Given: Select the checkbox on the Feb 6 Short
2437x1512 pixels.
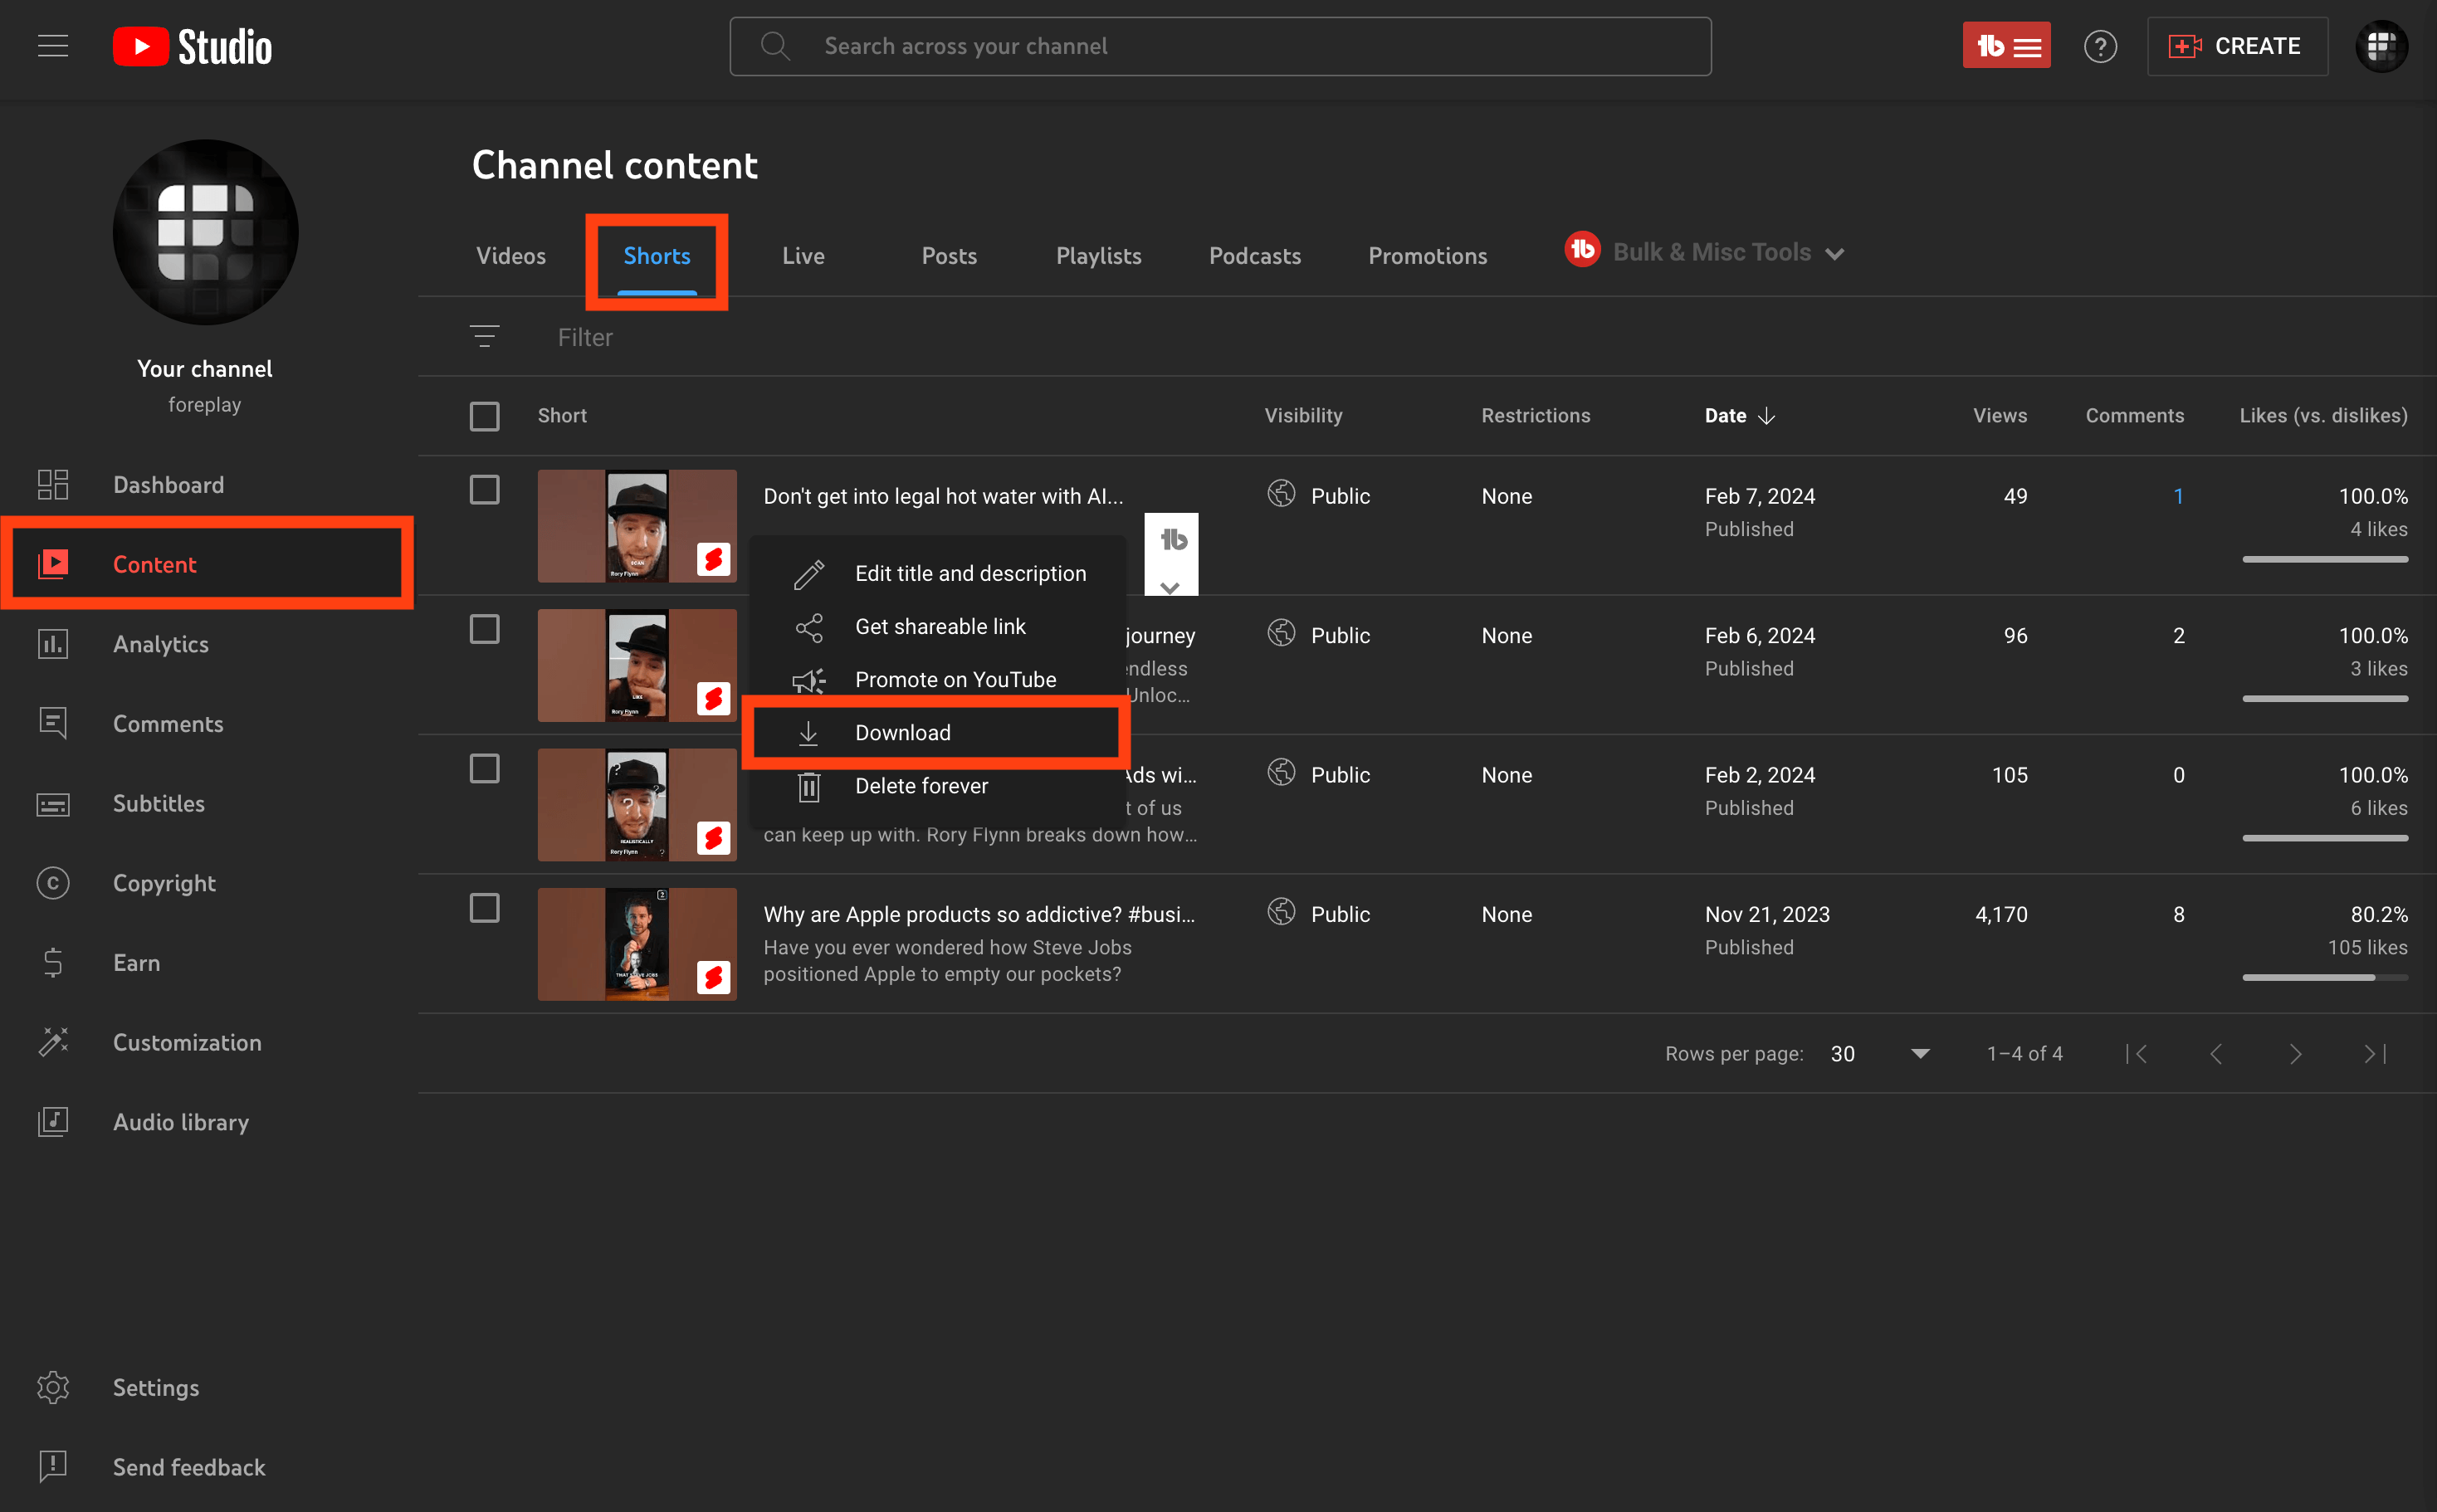Looking at the screenshot, I should coord(484,628).
